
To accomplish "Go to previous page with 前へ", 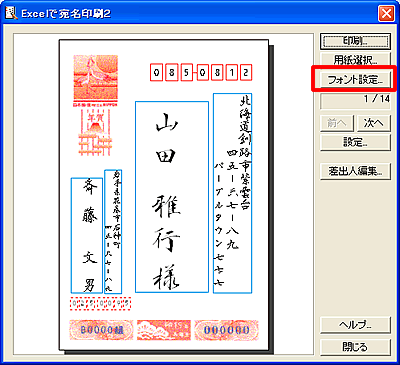I will coord(337,123).
